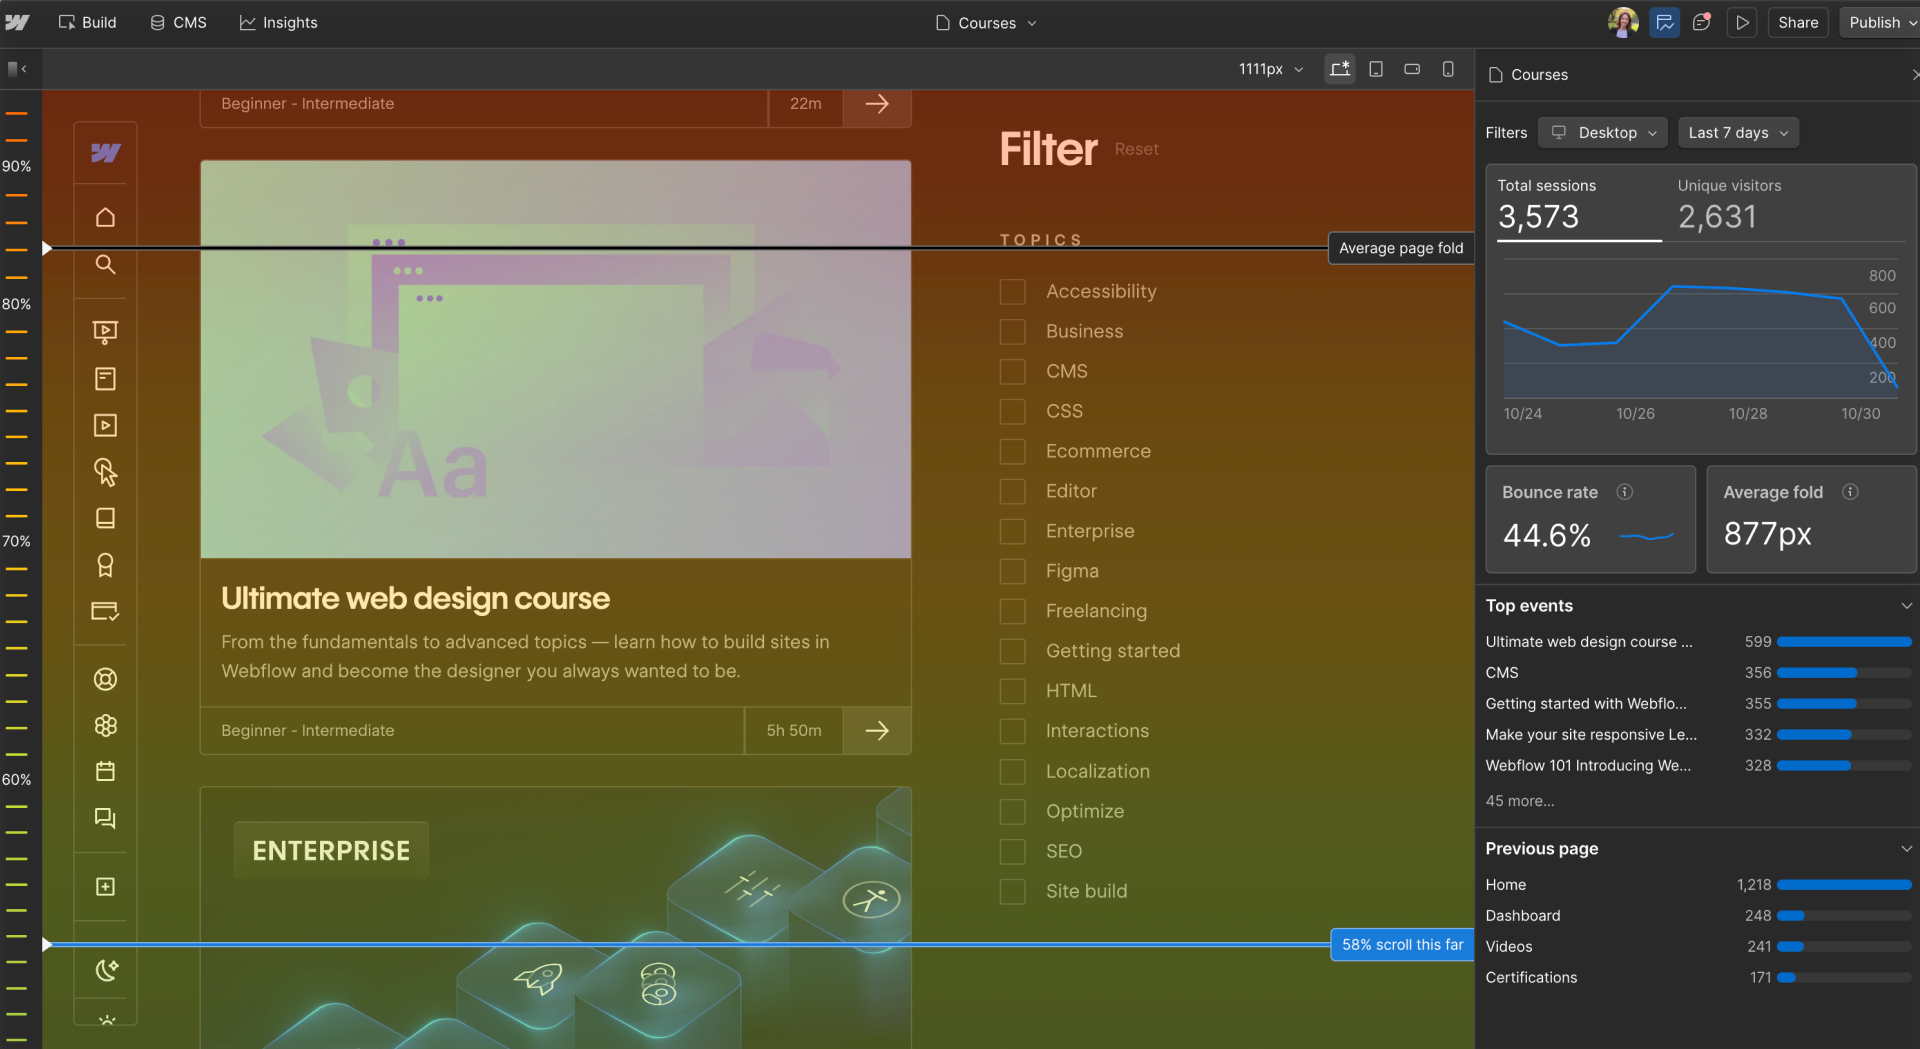
Task: Switch to the CMS tab
Action: [178, 22]
